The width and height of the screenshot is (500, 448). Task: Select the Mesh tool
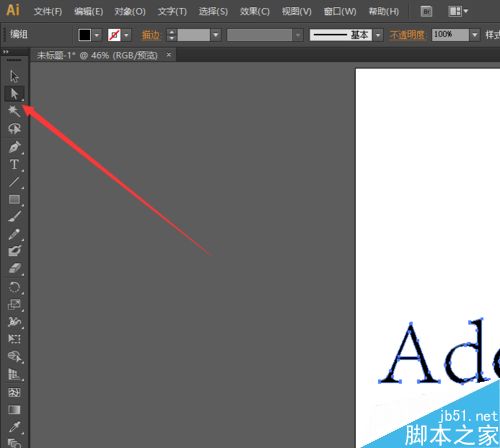tap(14, 392)
